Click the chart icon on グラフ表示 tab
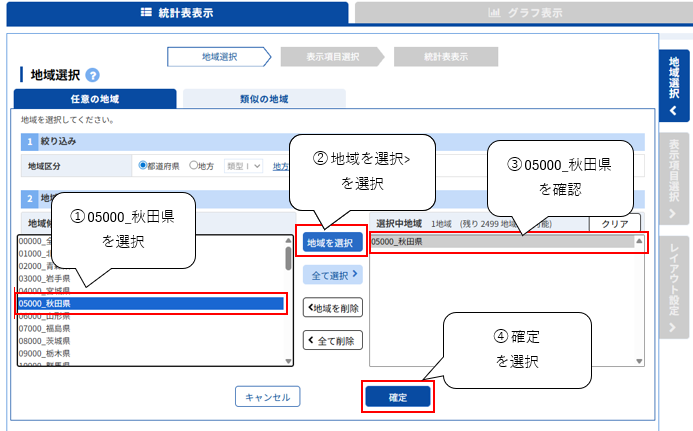693x431 pixels. point(494,12)
